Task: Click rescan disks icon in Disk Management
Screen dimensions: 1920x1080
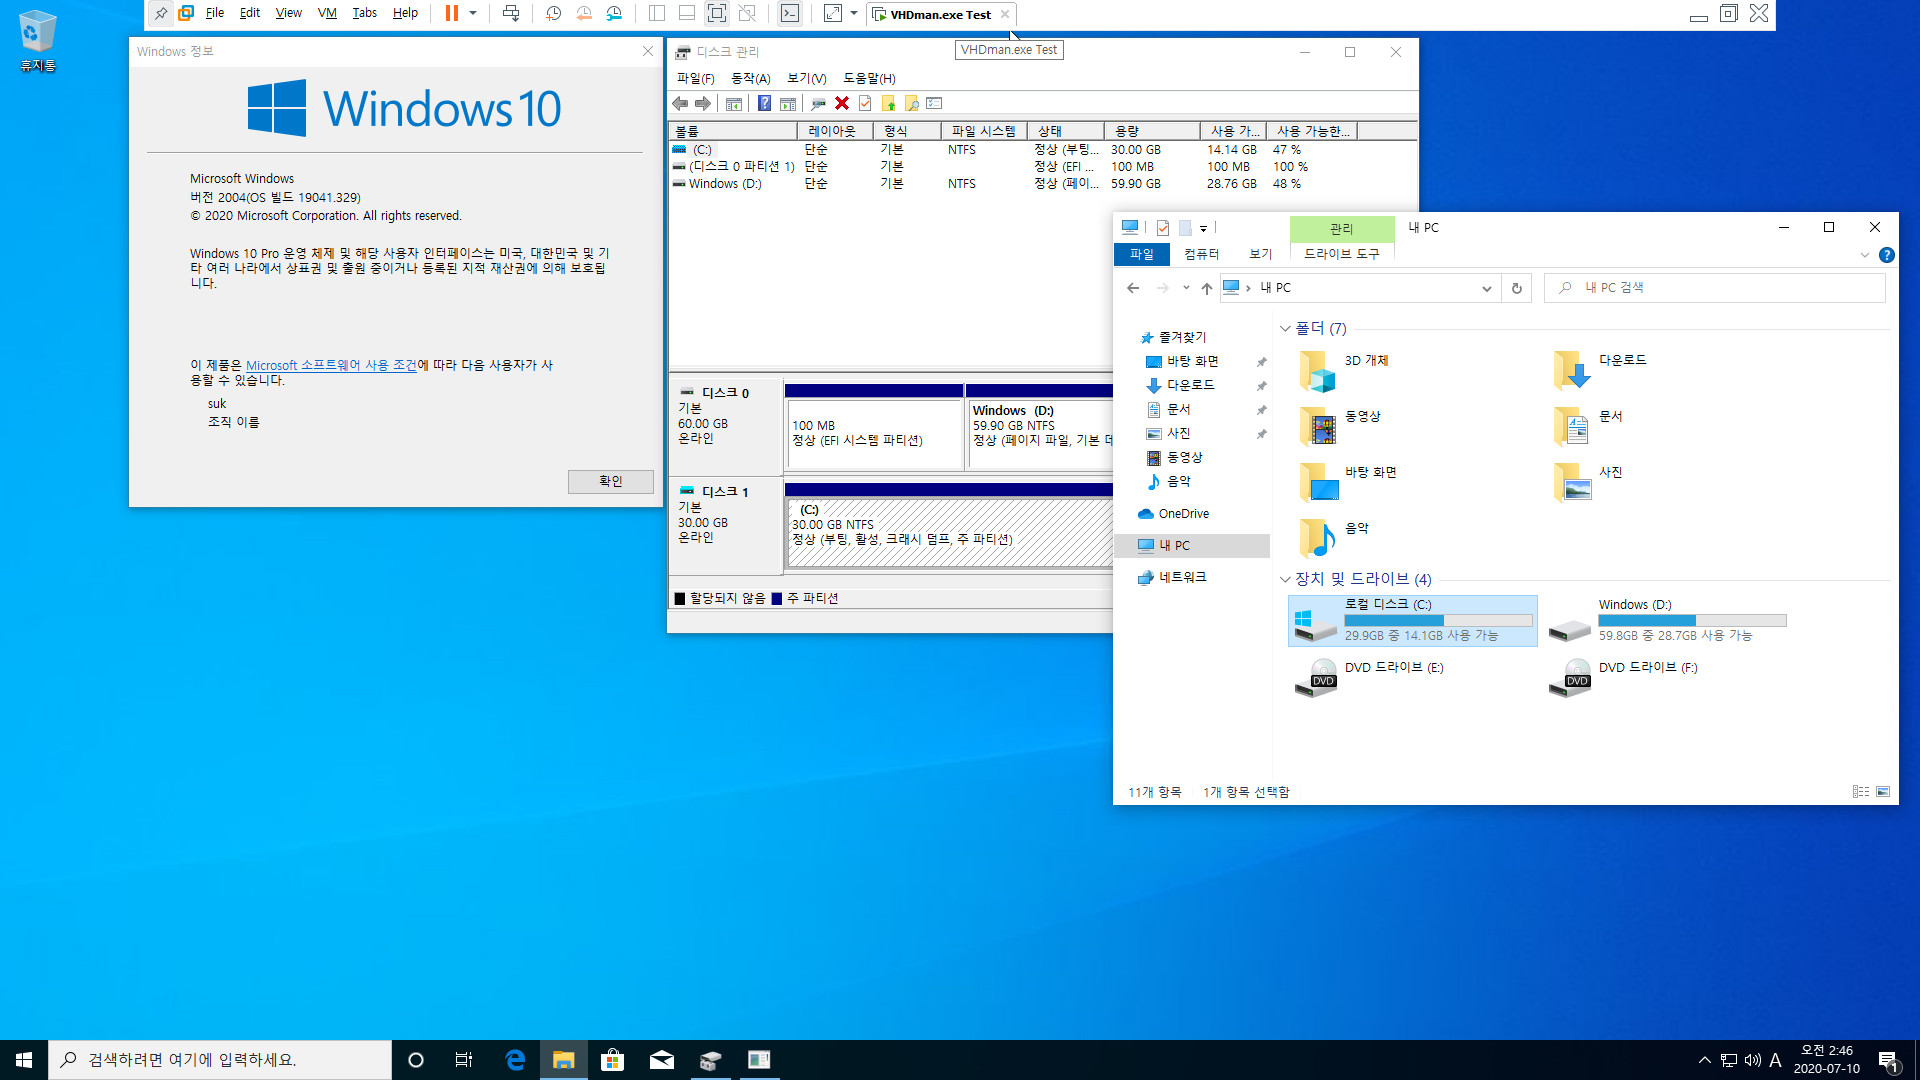Action: pos(818,103)
